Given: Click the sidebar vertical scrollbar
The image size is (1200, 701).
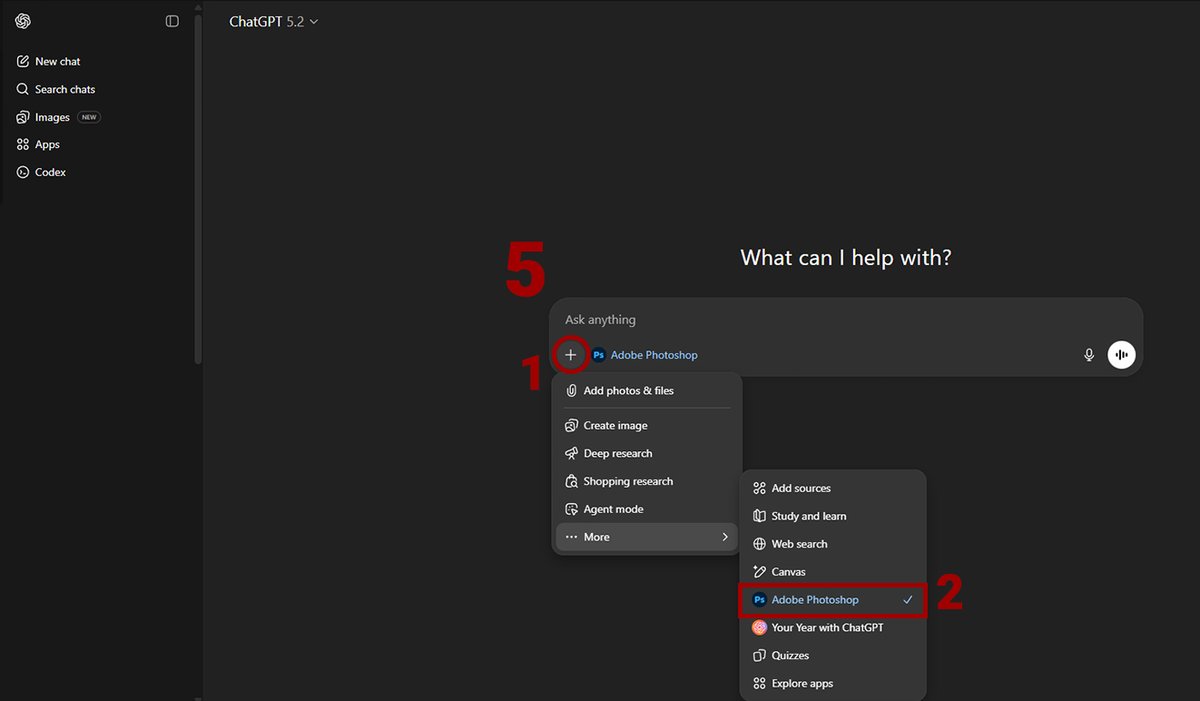Looking at the screenshot, I should tap(199, 190).
